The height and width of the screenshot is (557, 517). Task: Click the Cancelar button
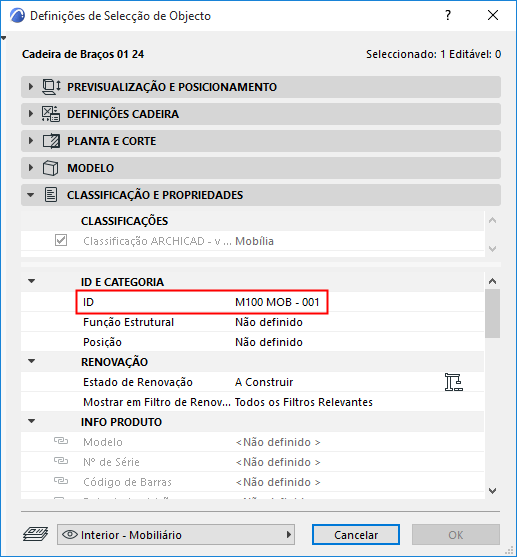356,534
